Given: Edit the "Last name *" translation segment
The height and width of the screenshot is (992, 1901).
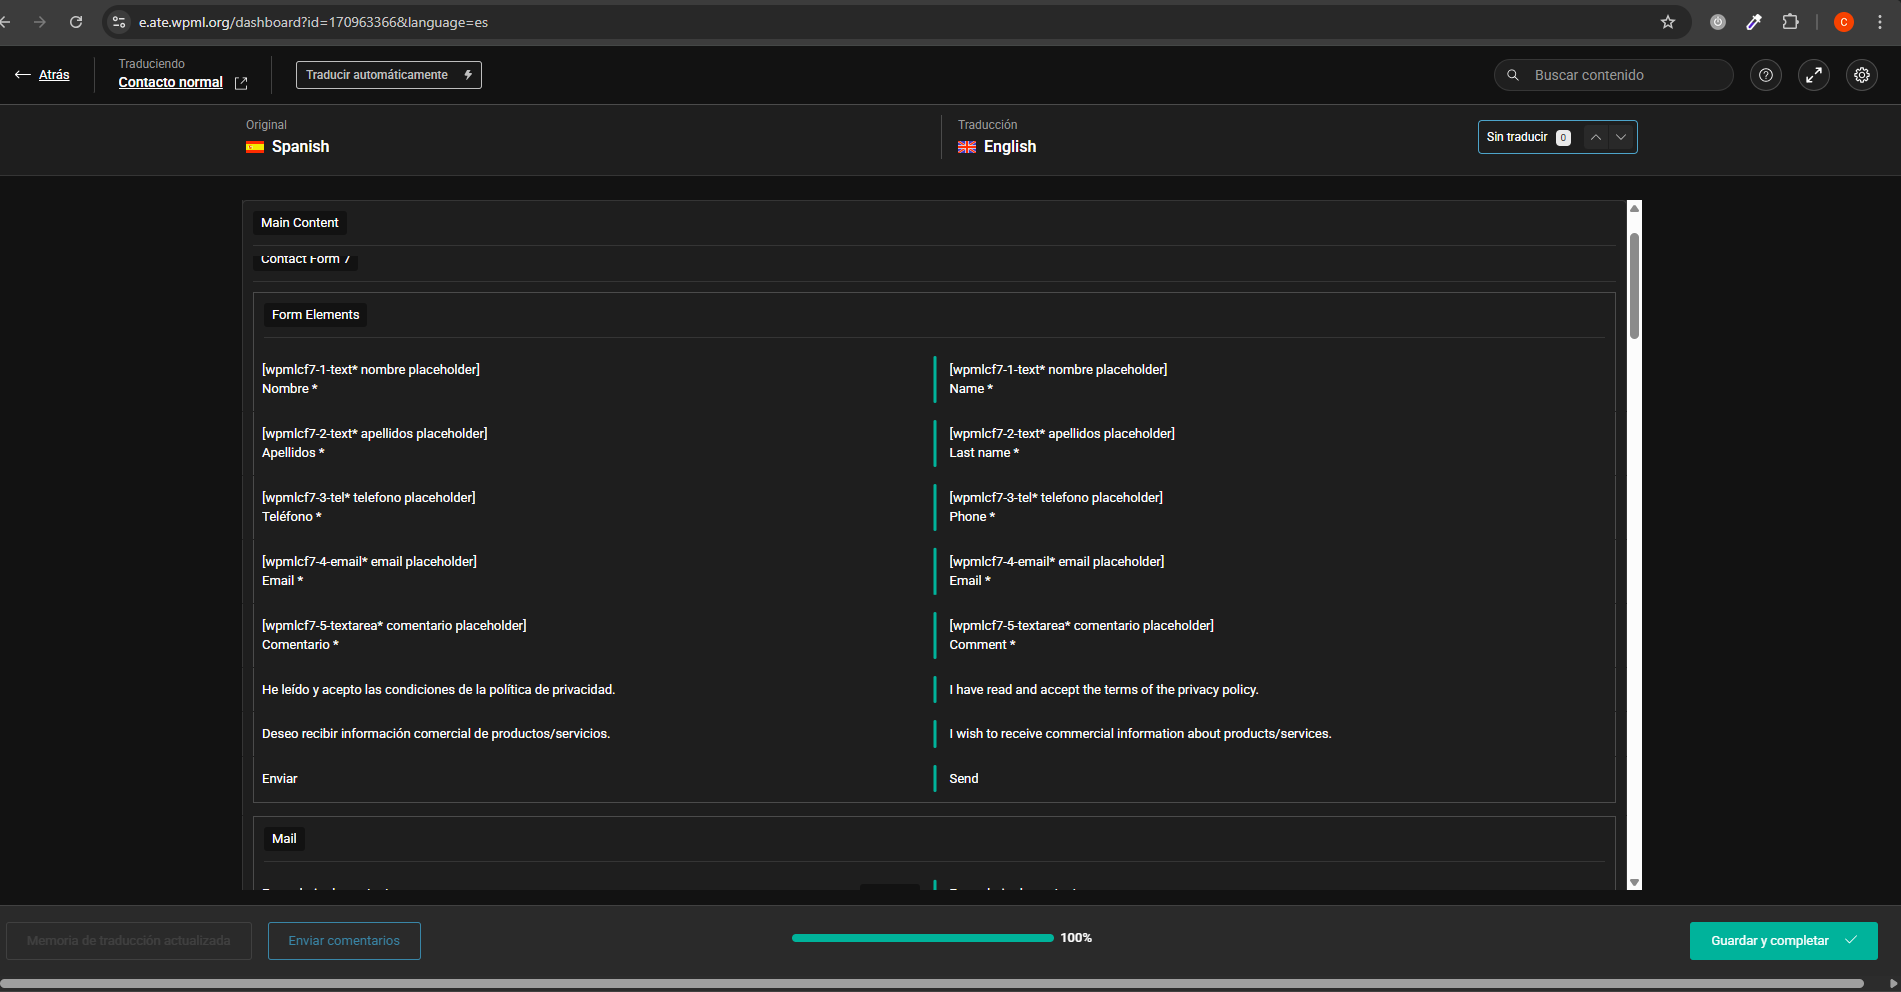Looking at the screenshot, I should pos(984,453).
